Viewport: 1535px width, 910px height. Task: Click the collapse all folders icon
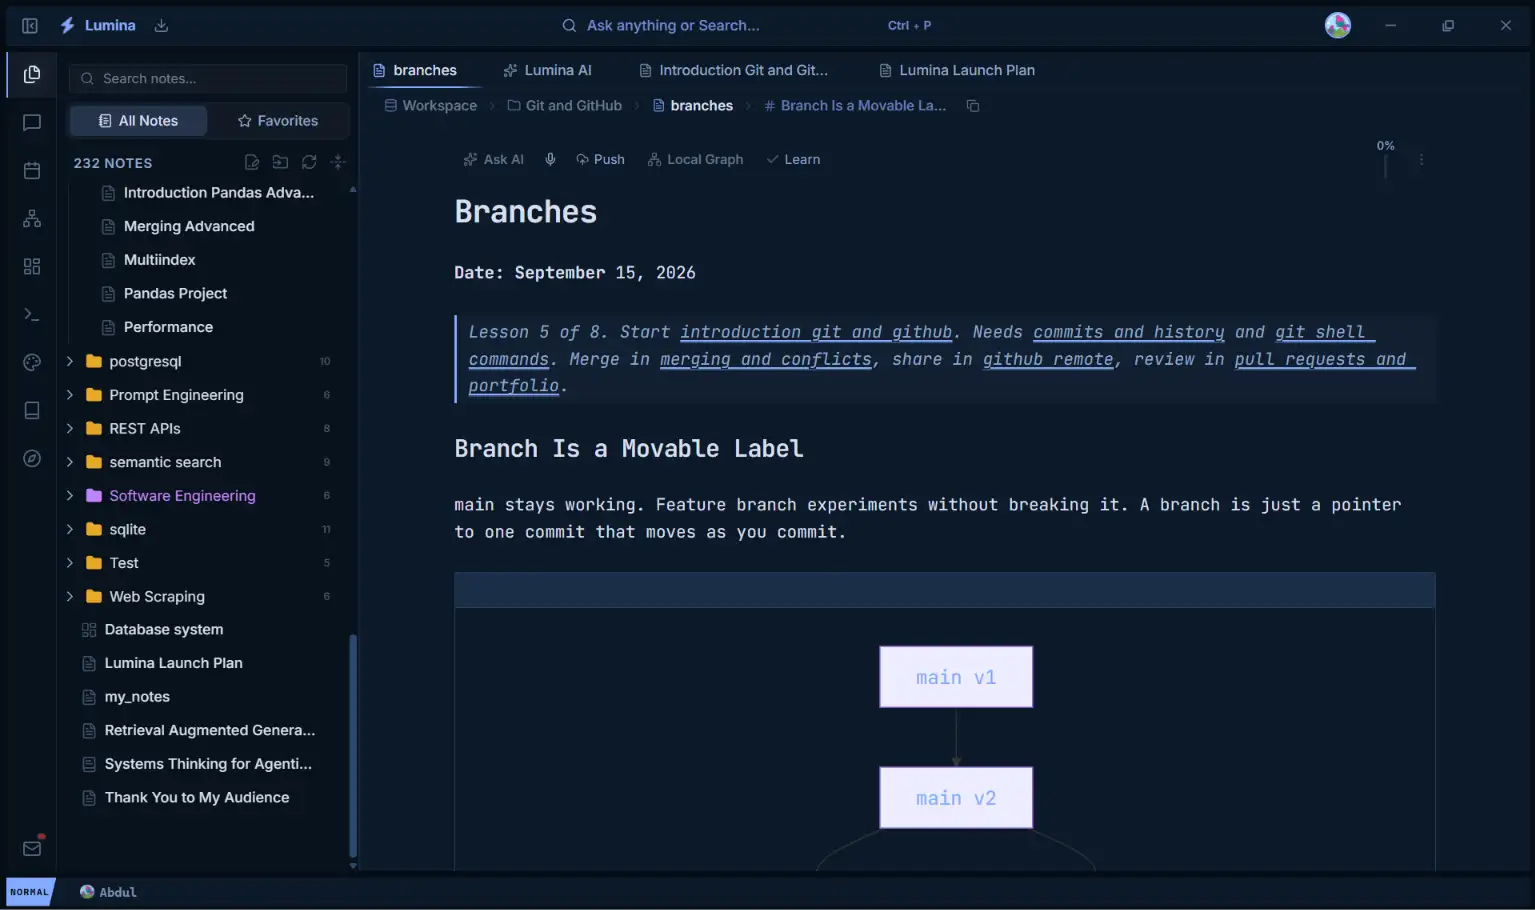tap(338, 162)
